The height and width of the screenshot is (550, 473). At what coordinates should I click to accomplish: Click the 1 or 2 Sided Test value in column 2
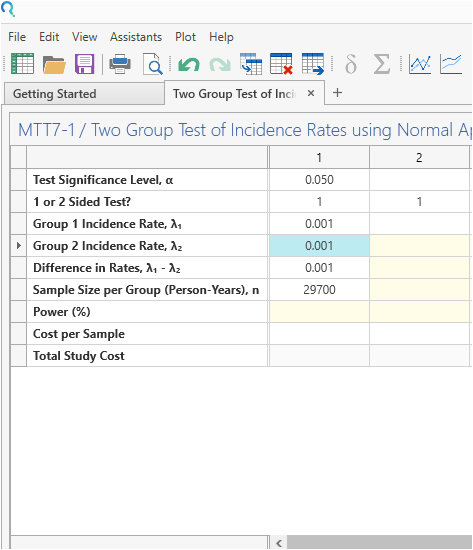419,202
